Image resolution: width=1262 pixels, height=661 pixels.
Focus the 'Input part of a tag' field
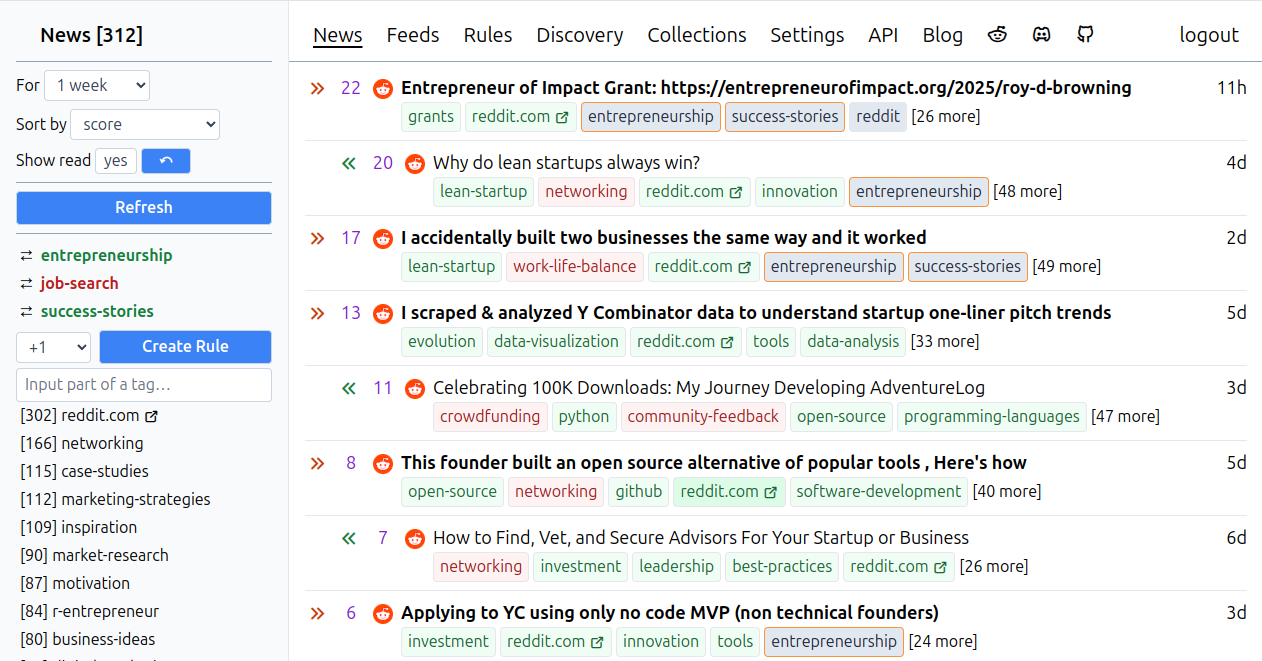point(144,385)
